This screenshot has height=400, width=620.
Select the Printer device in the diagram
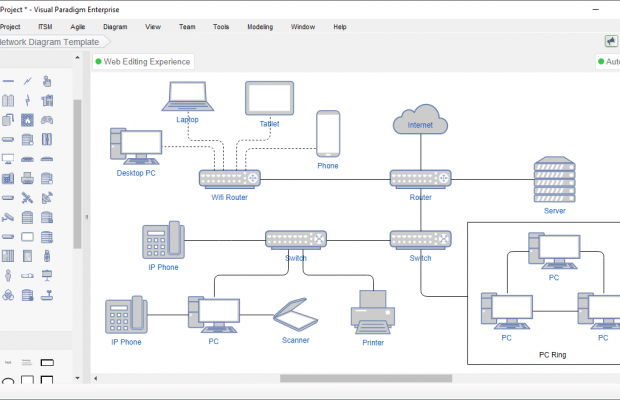point(373,313)
